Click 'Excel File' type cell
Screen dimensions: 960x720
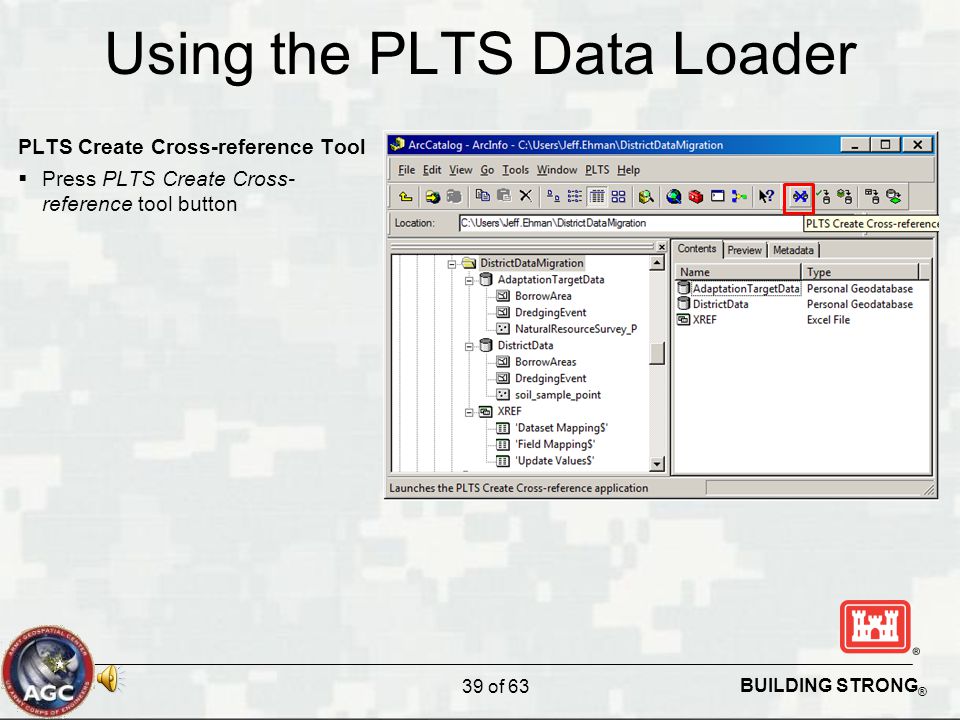point(828,320)
